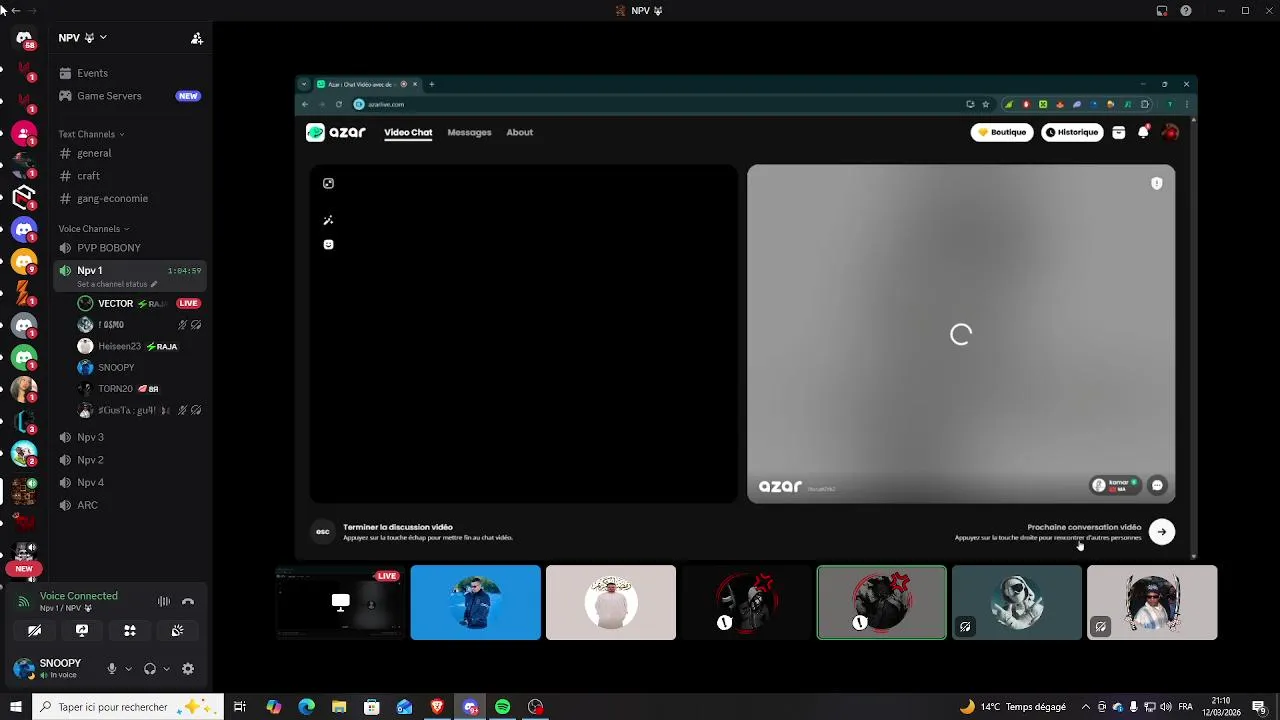Open Discord direct messages home icon
The height and width of the screenshot is (720, 1280).
[x=24, y=38]
